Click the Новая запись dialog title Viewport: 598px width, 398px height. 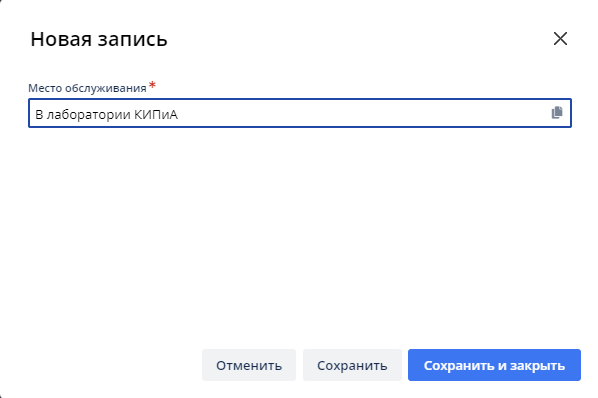coord(99,39)
